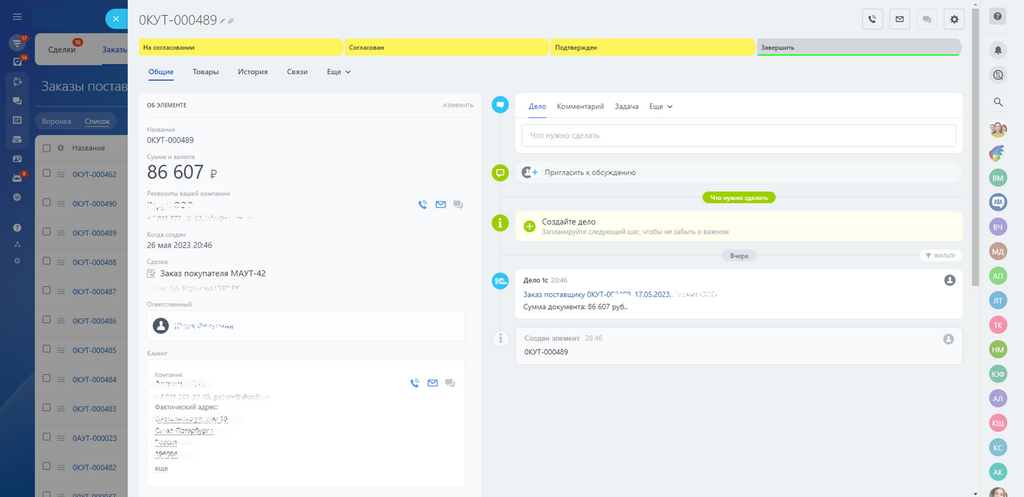
Task: Click the email button in header
Action: 899,20
